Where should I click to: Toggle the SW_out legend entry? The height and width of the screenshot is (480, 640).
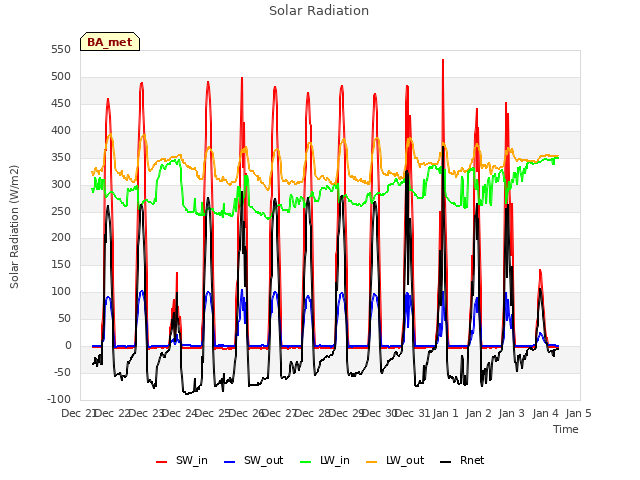[x=253, y=460]
